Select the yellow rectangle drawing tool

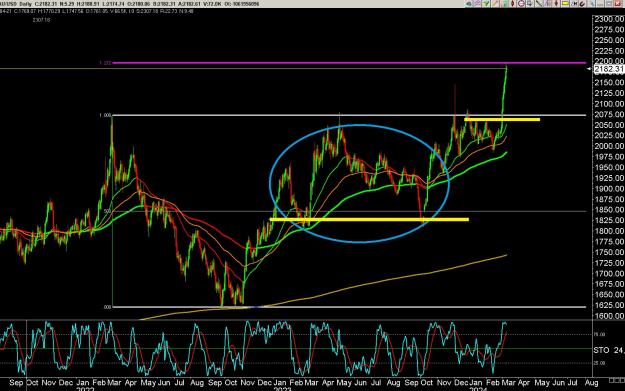pyautogui.click(x=564, y=3)
